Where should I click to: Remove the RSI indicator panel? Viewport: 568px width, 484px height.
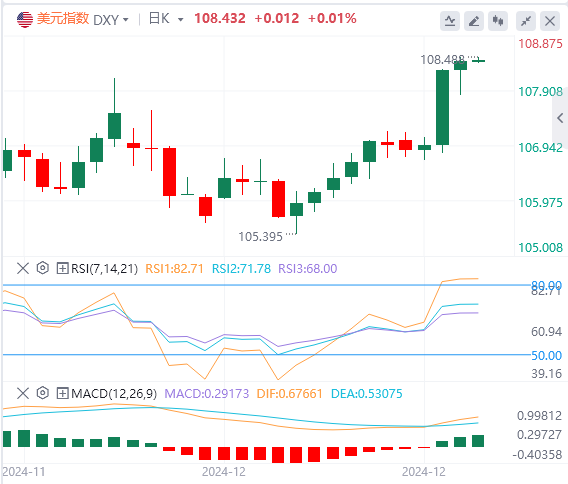23,268
